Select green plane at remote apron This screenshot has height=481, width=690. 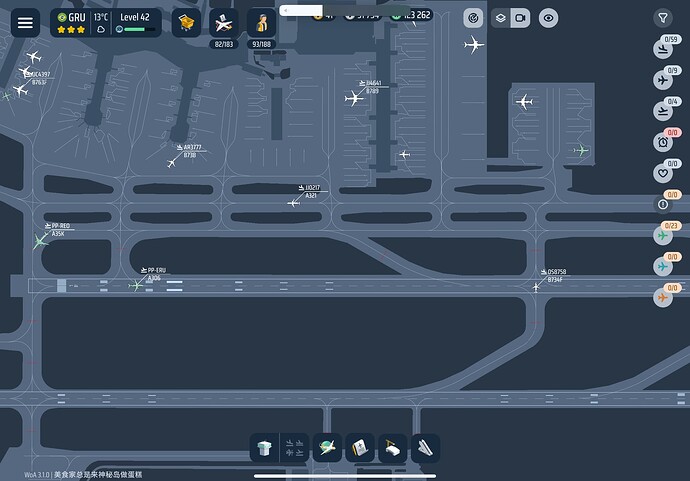point(581,151)
